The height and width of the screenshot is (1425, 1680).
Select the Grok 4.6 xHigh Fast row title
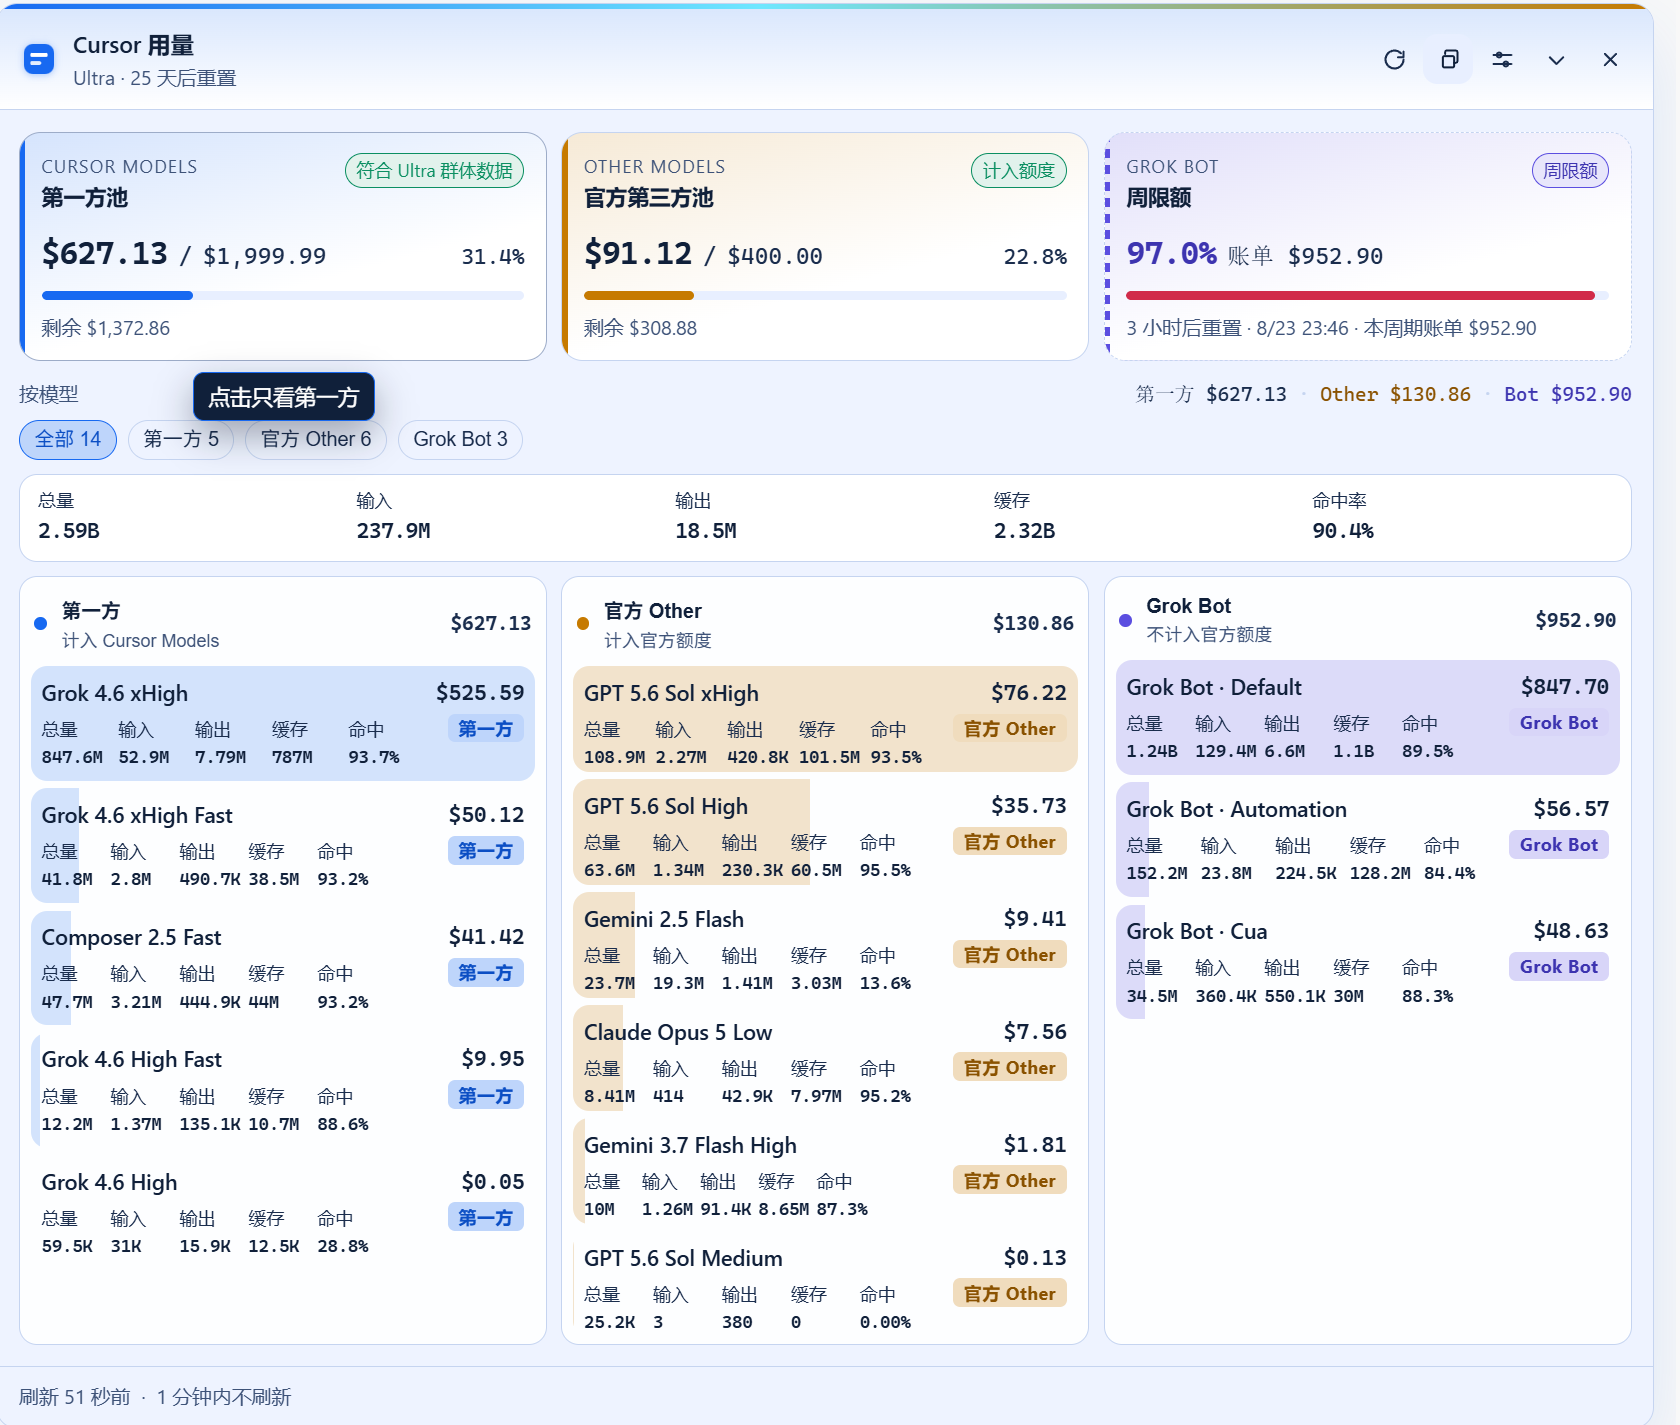137,815
